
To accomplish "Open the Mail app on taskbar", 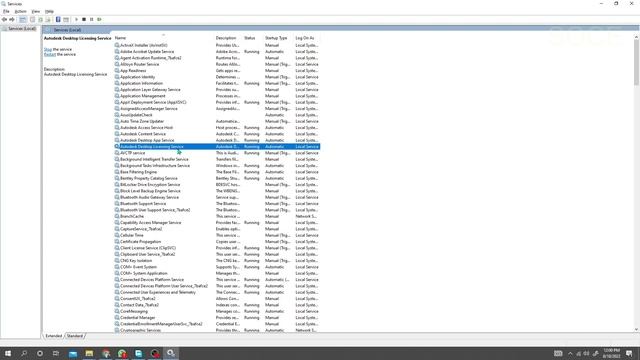I will [73, 353].
